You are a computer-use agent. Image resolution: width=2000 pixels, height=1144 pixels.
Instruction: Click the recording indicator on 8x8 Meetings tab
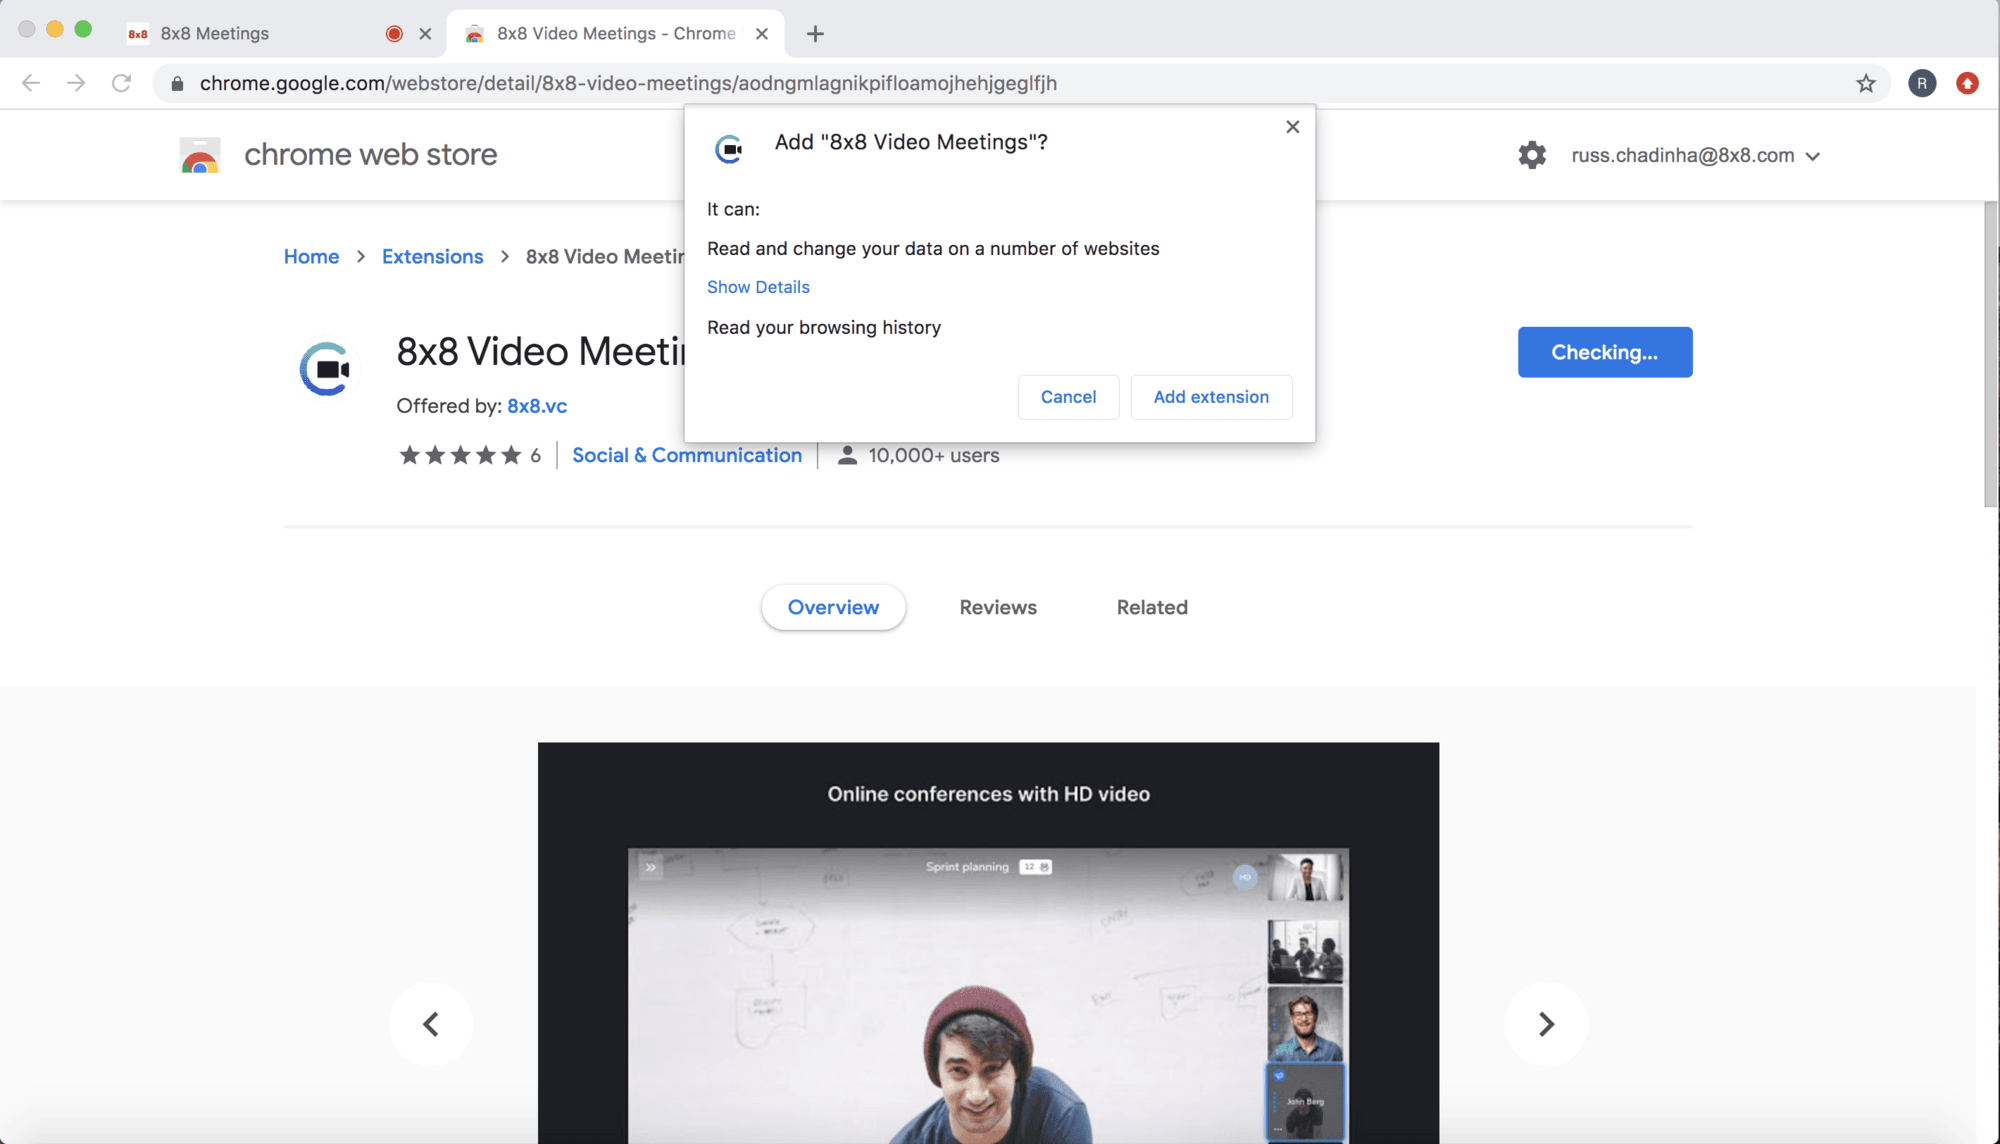tap(394, 34)
